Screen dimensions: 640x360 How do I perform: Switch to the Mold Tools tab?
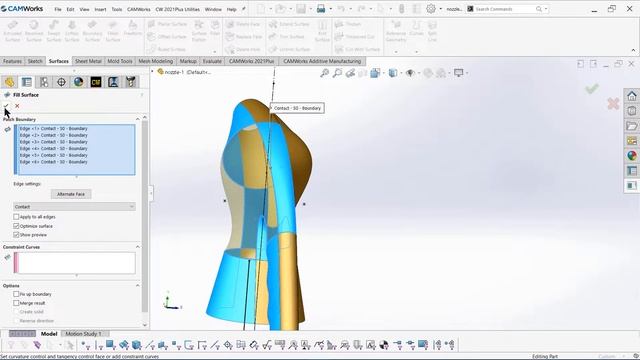pos(120,61)
